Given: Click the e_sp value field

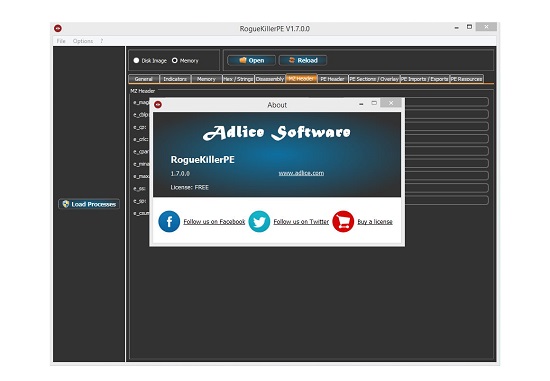Looking at the screenshot, I should point(447,200).
